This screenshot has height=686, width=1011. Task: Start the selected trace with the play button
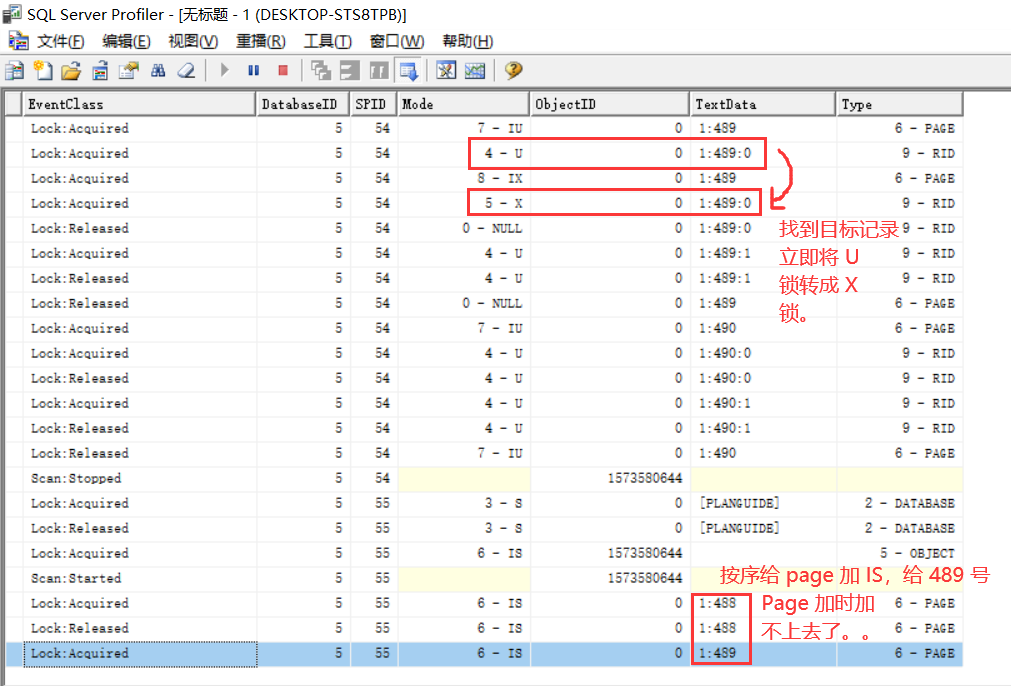pyautogui.click(x=225, y=71)
